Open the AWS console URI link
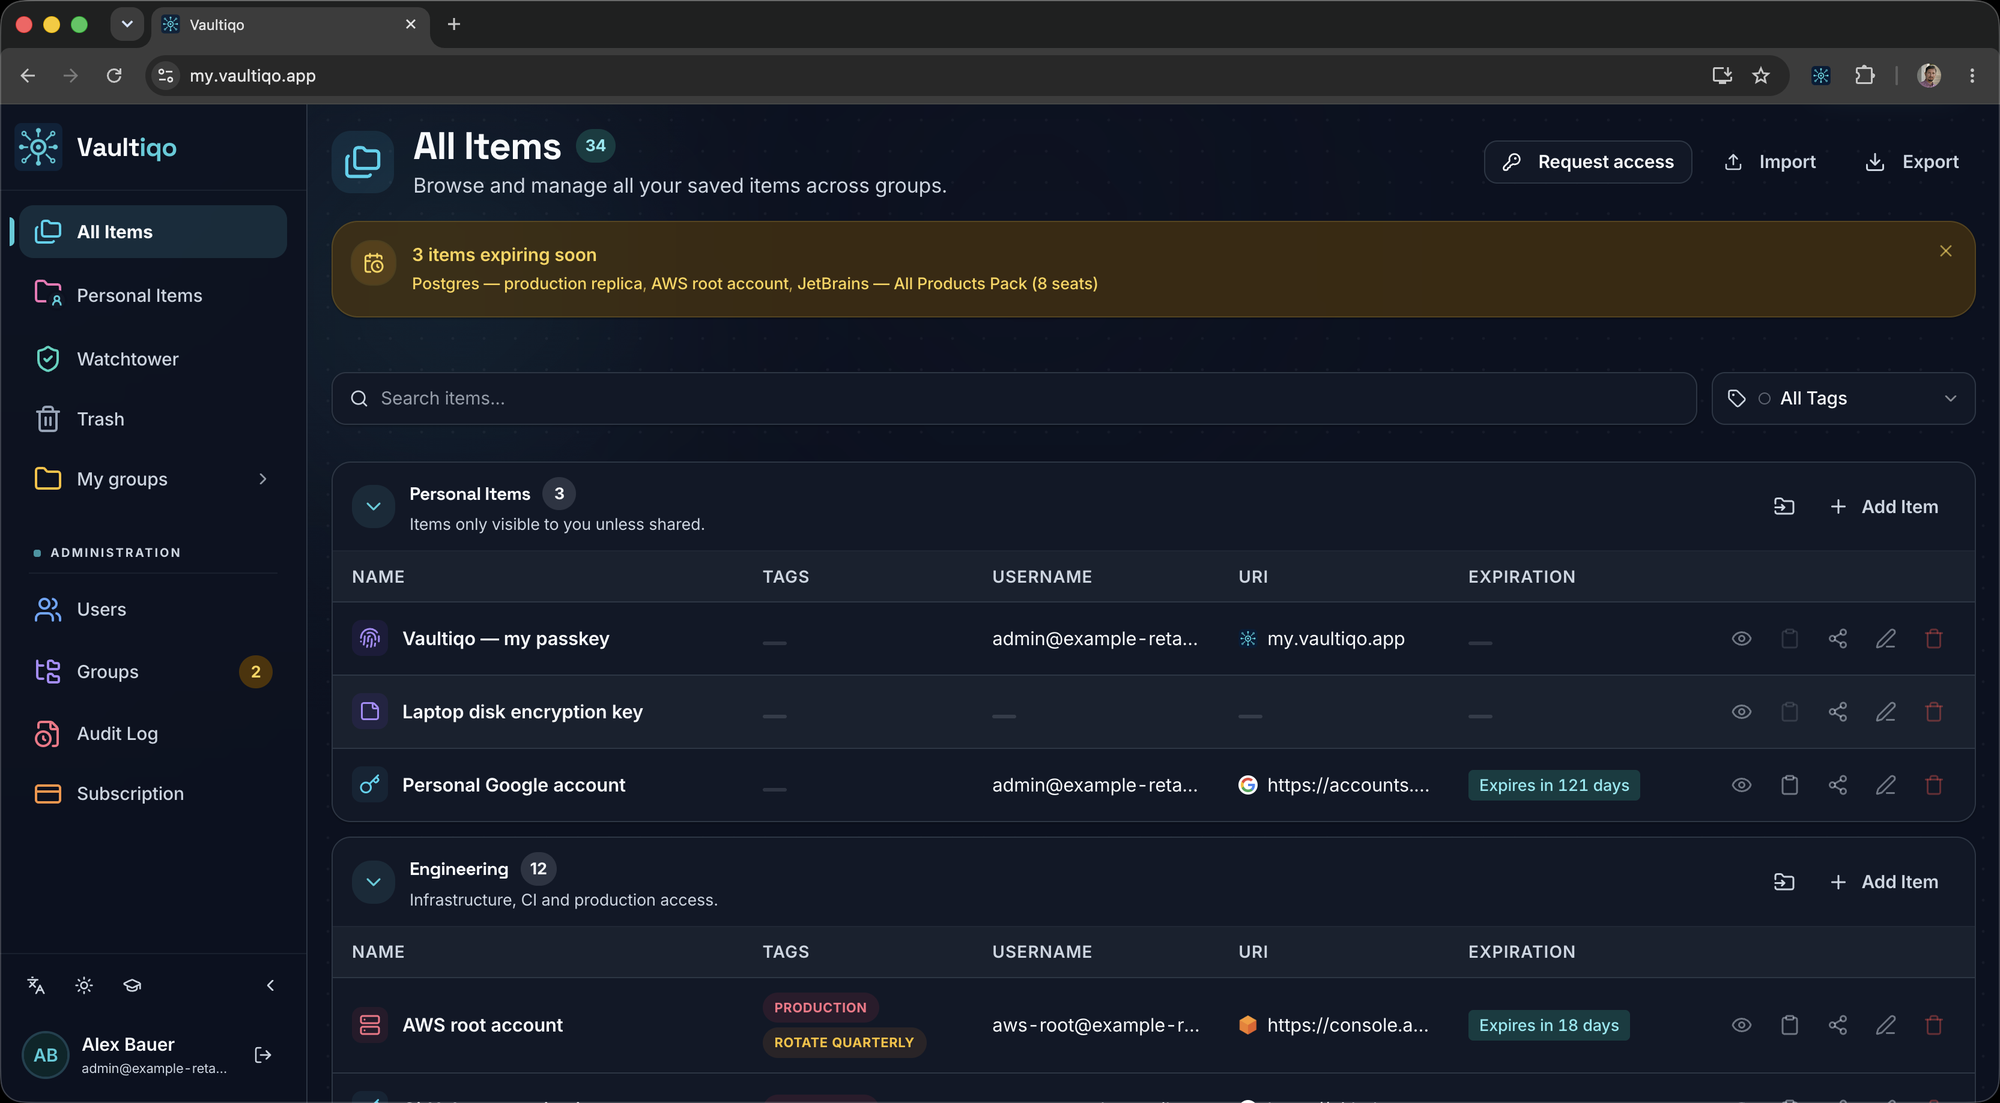This screenshot has height=1103, width=2000. pyautogui.click(x=1347, y=1025)
